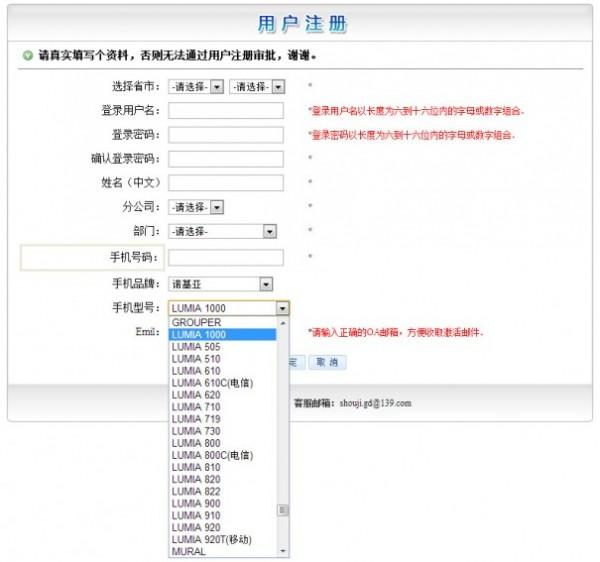Click the list scrollbar down arrow
Image resolution: width=600 pixels, height=562 pixels.
[x=283, y=551]
